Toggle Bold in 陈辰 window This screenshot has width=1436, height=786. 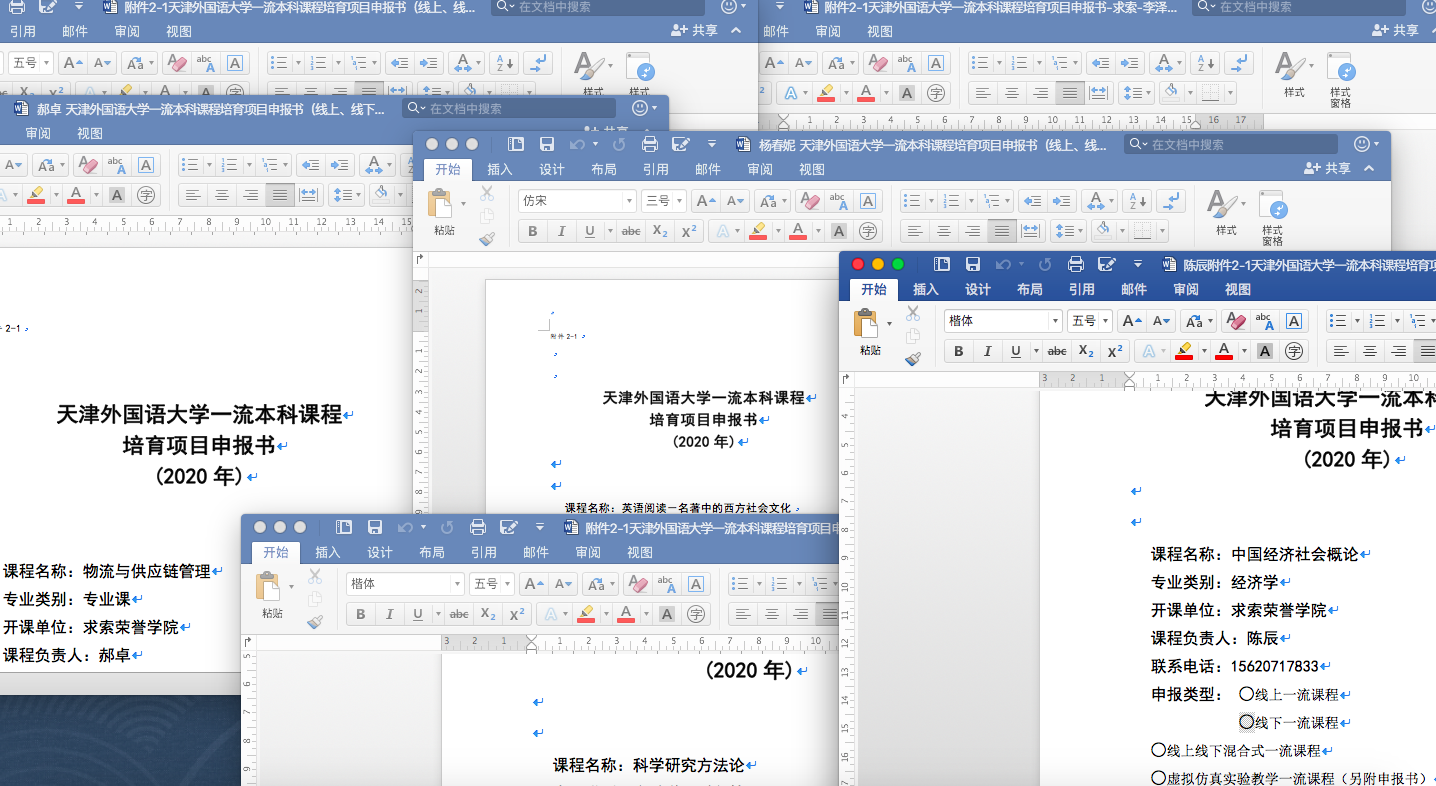959,351
